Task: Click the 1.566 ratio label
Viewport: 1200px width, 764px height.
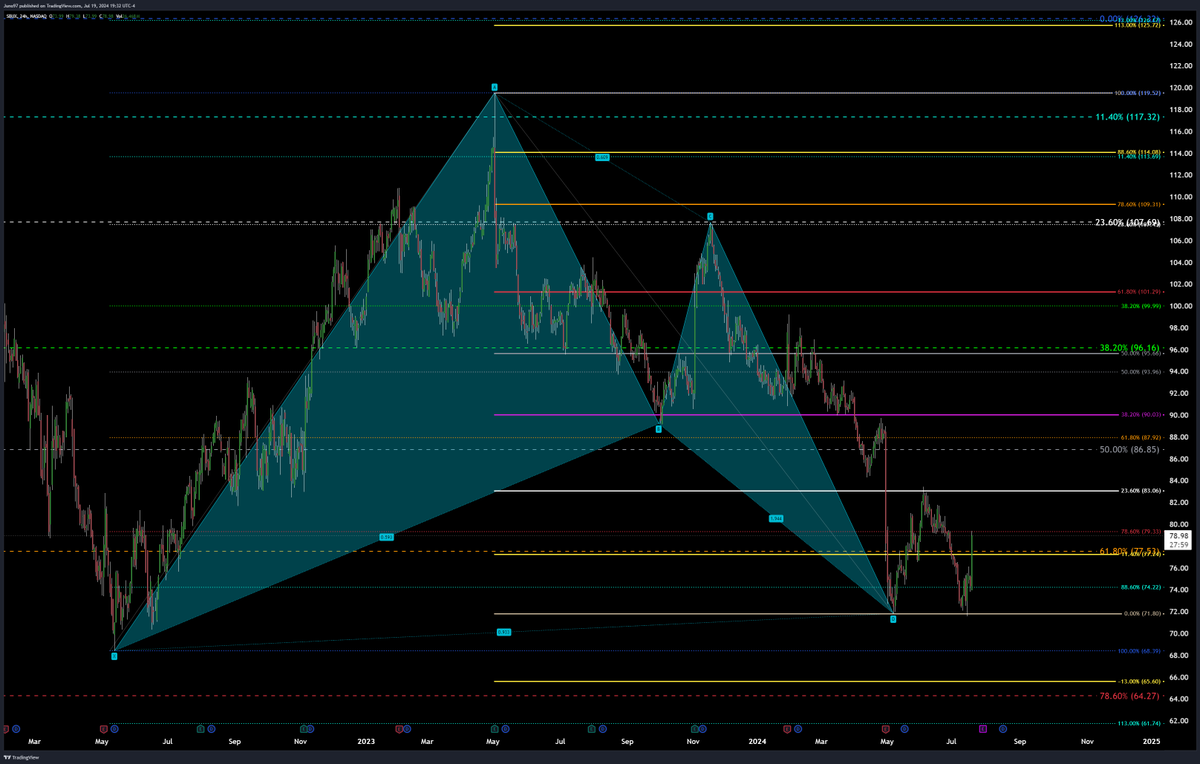Action: 776,518
